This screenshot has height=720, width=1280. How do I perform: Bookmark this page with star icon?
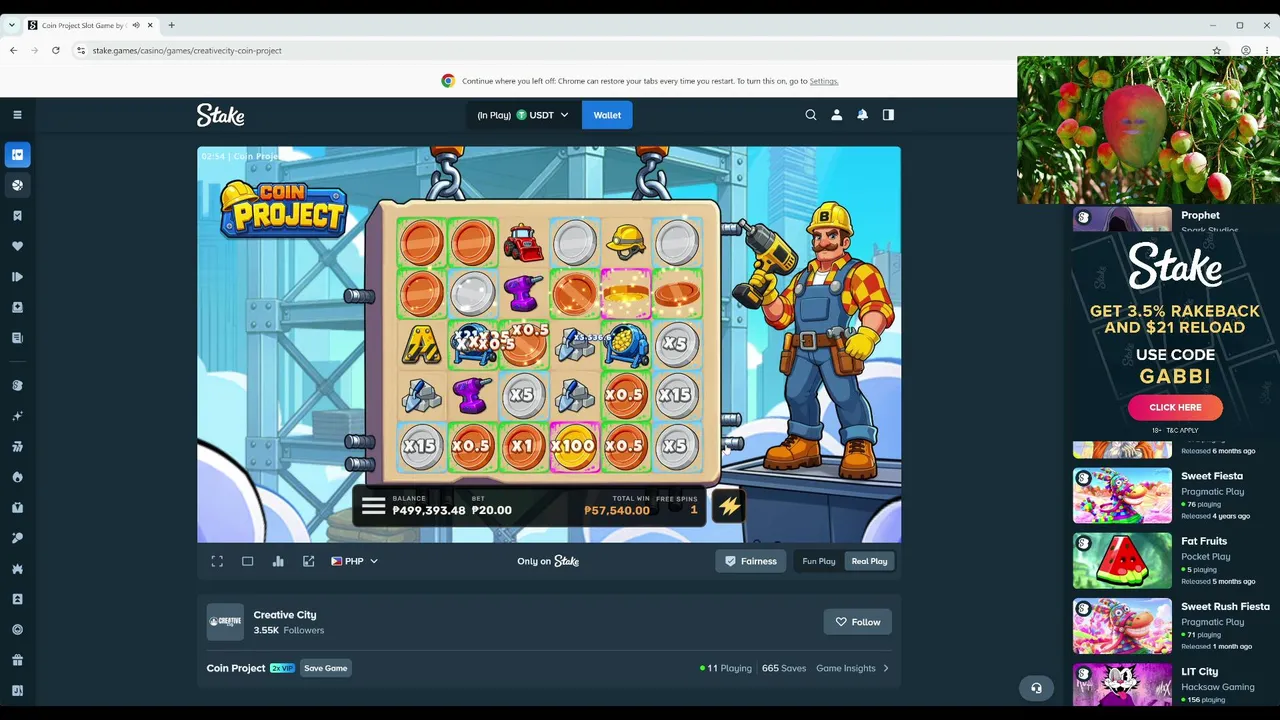(1217, 50)
